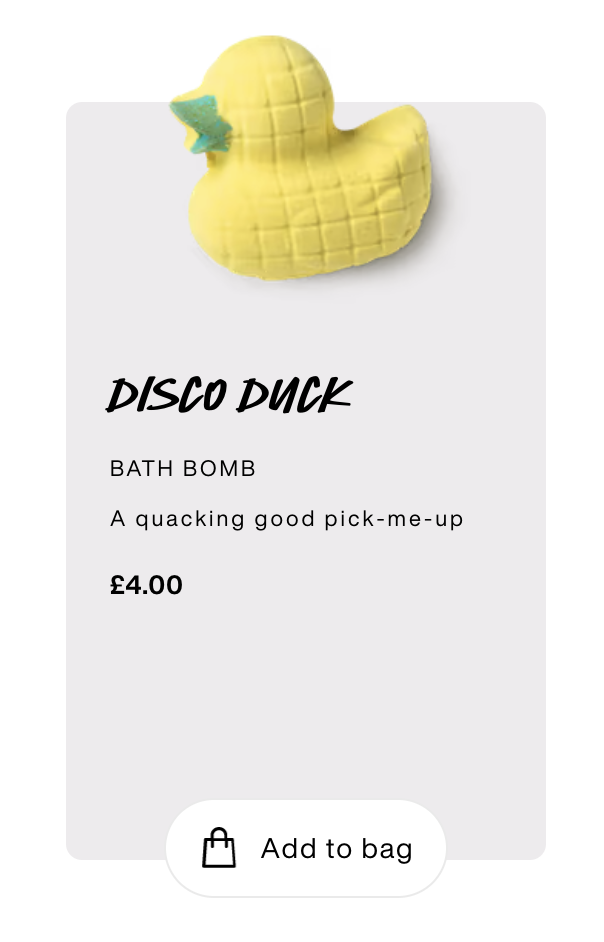The width and height of the screenshot is (604, 942).
Task: View the yellow duck bath bomb image
Action: (x=301, y=158)
